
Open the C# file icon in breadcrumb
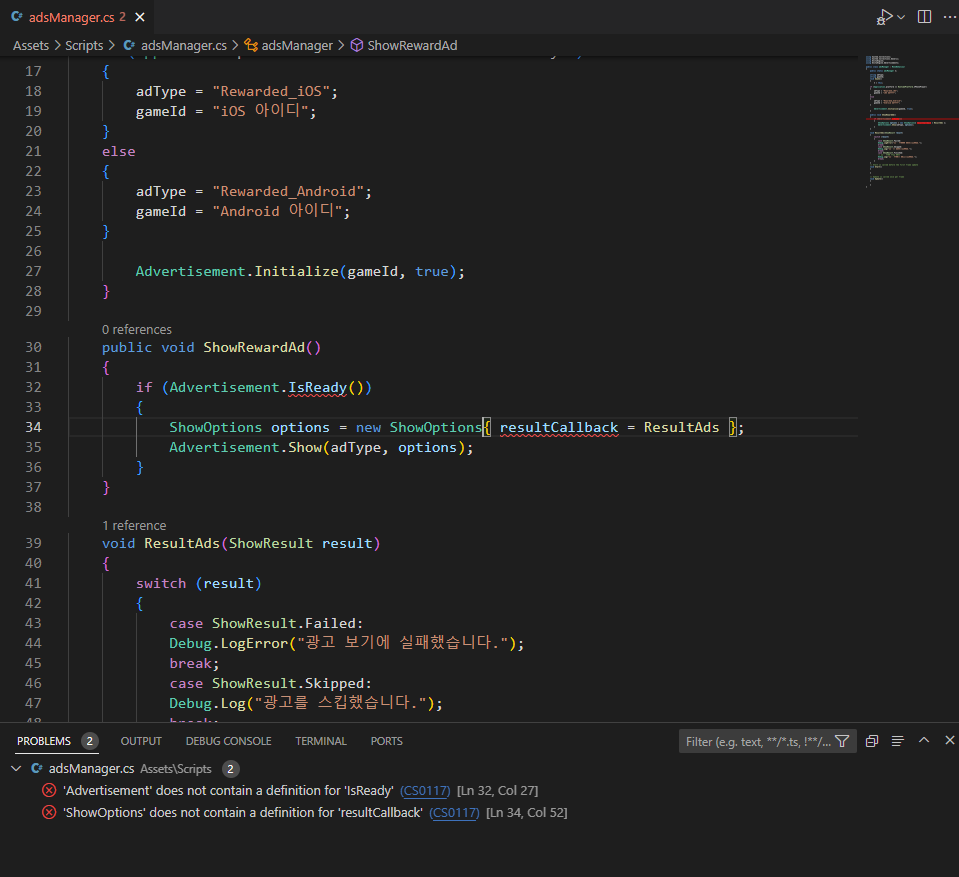[130, 46]
